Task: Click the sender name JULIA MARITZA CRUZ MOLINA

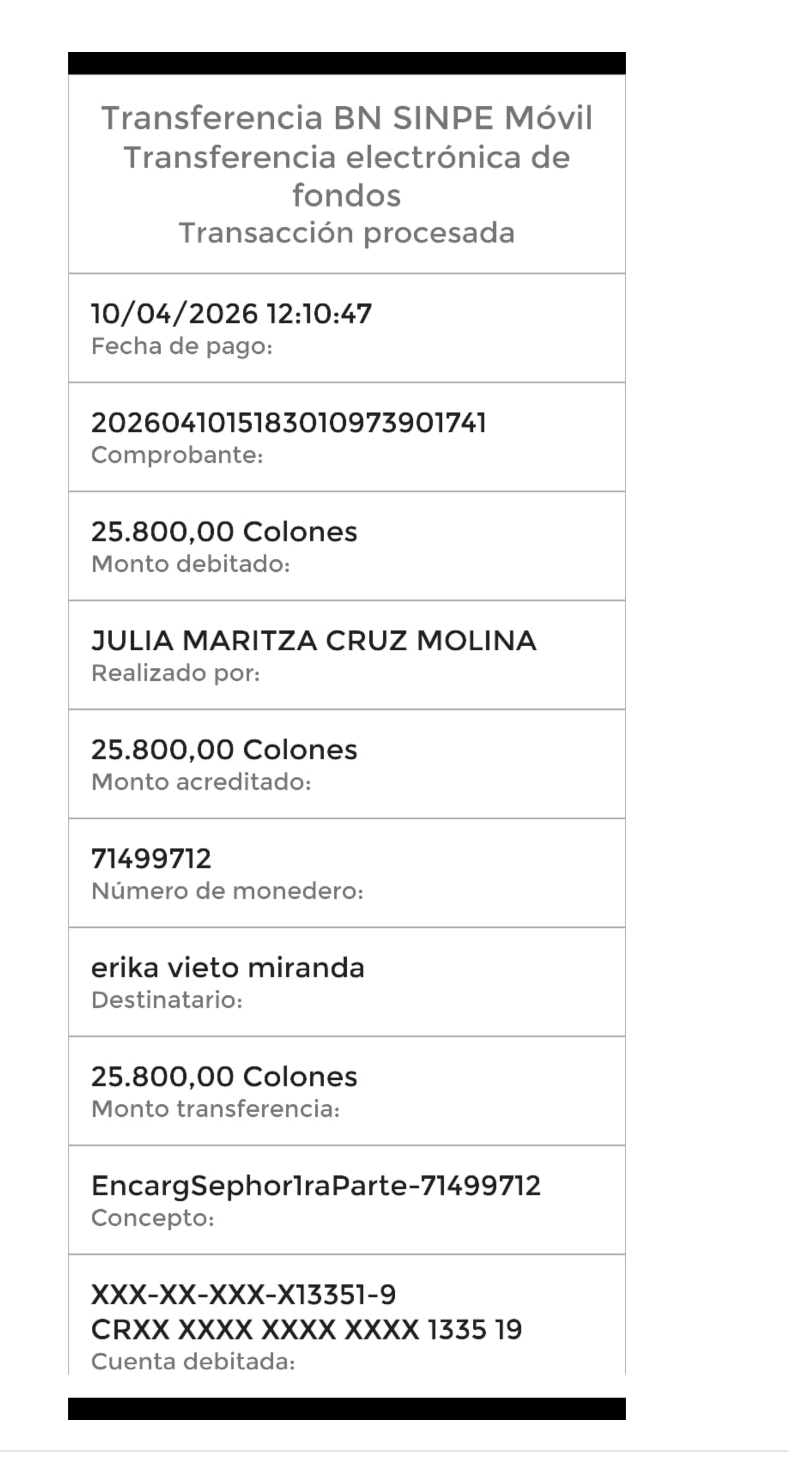Action: tap(314, 641)
